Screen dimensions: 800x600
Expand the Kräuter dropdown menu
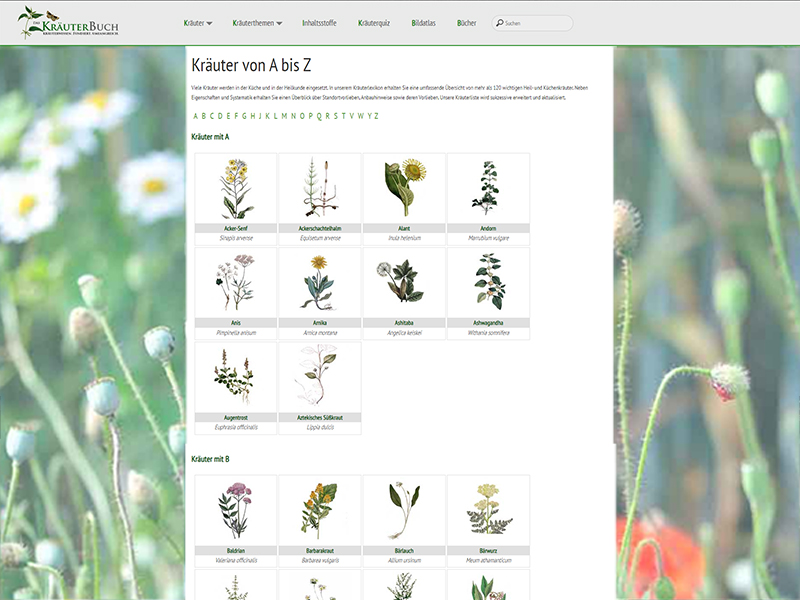pos(198,22)
